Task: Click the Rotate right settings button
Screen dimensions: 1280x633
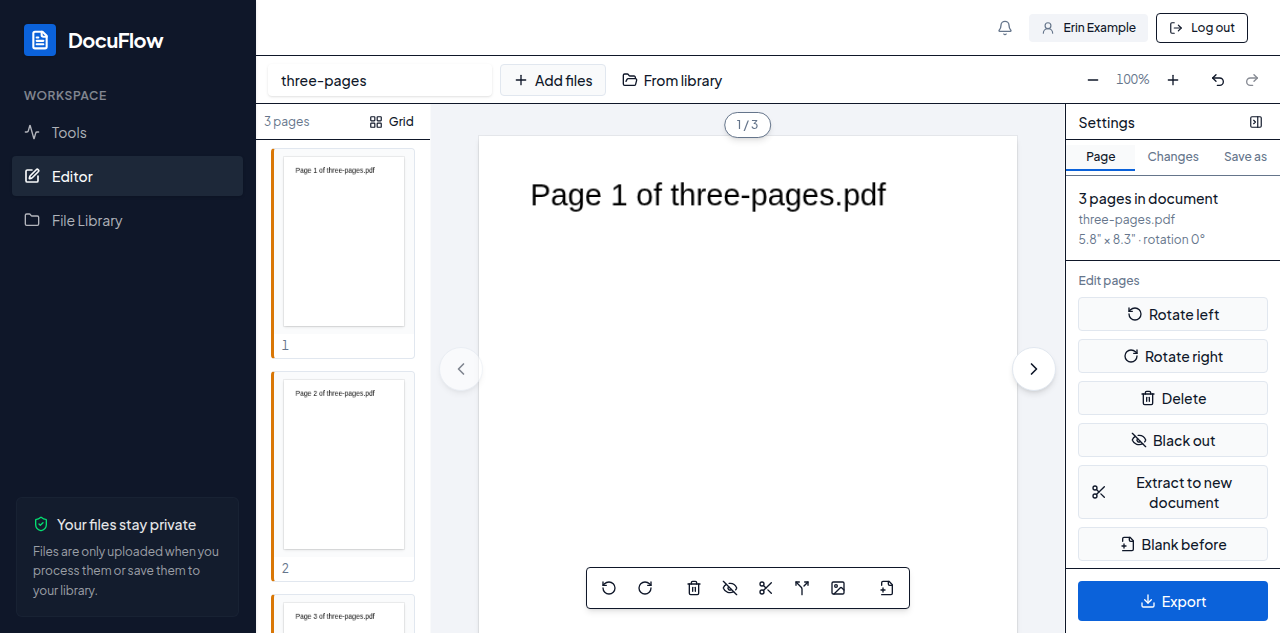Action: tap(1173, 356)
